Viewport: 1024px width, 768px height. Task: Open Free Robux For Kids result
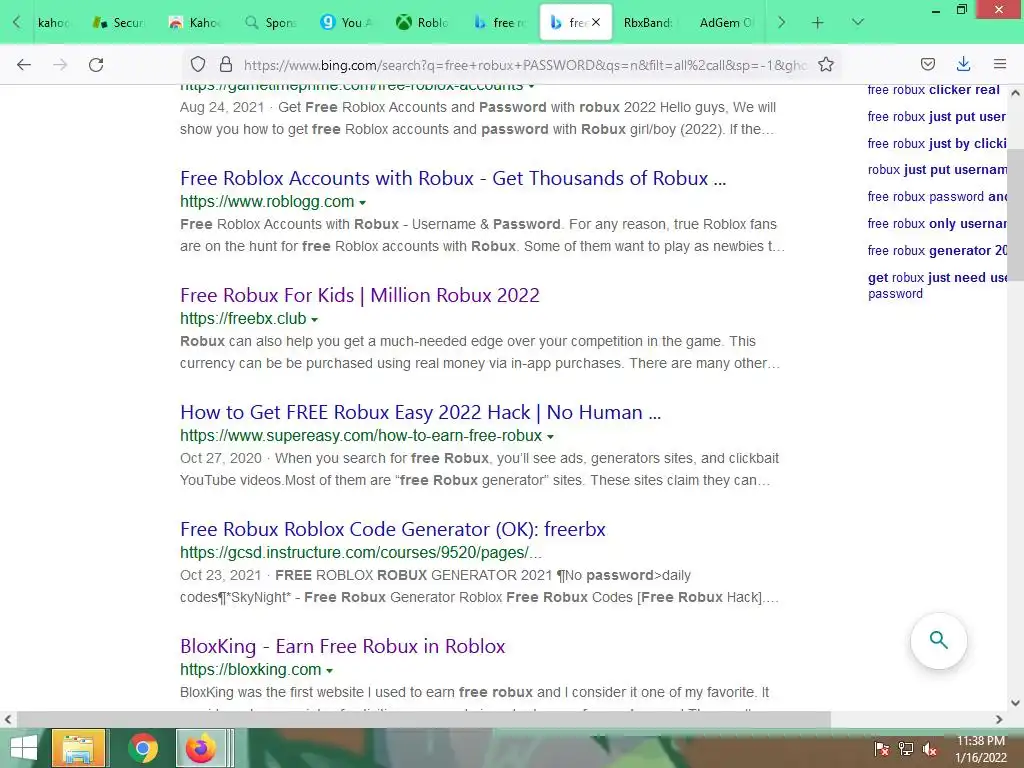[360, 295]
